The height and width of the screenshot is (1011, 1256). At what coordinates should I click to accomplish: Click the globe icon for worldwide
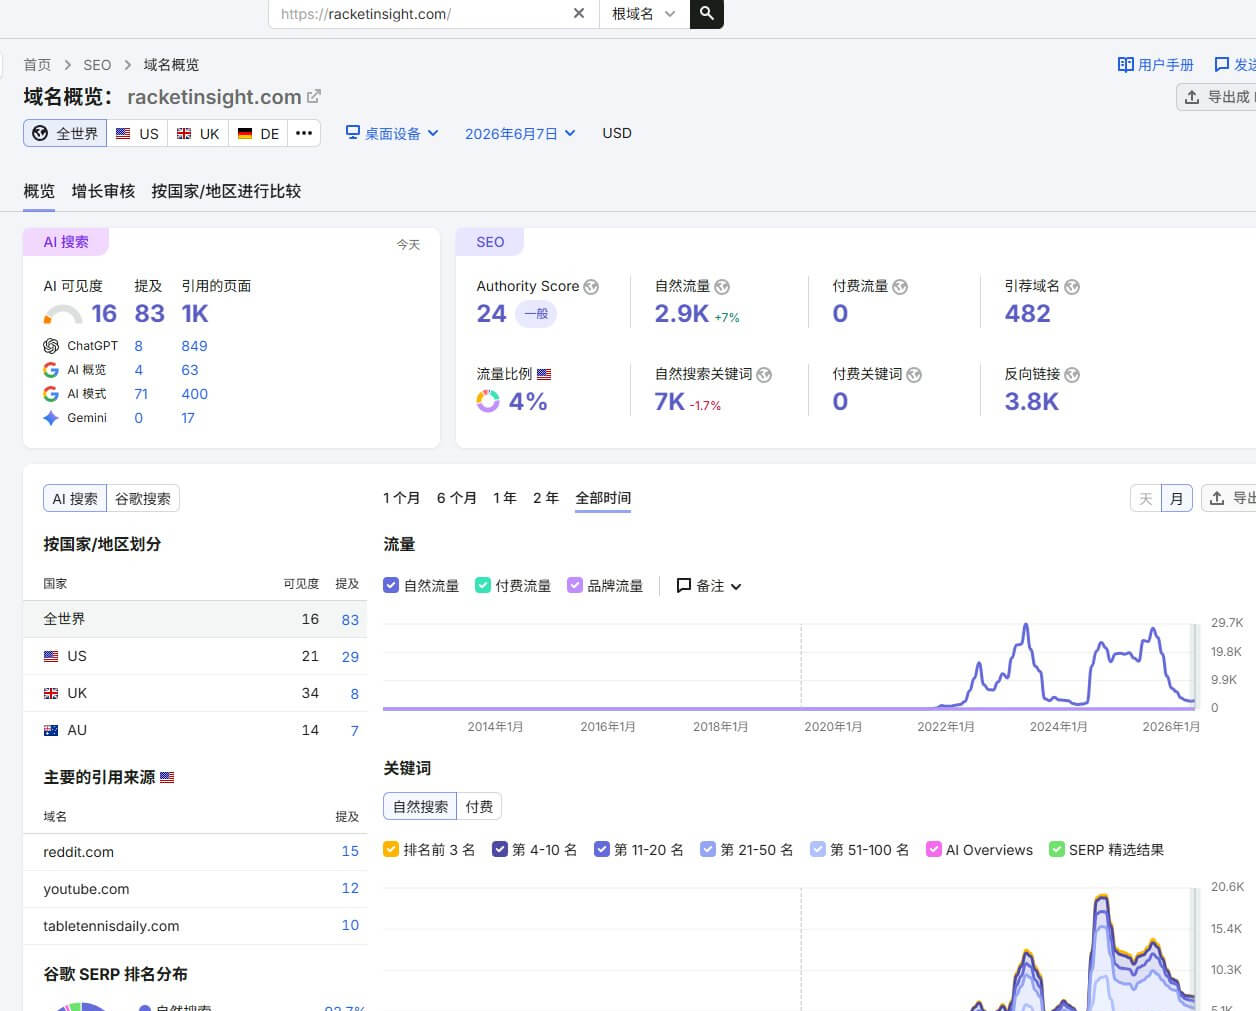click(x=40, y=133)
